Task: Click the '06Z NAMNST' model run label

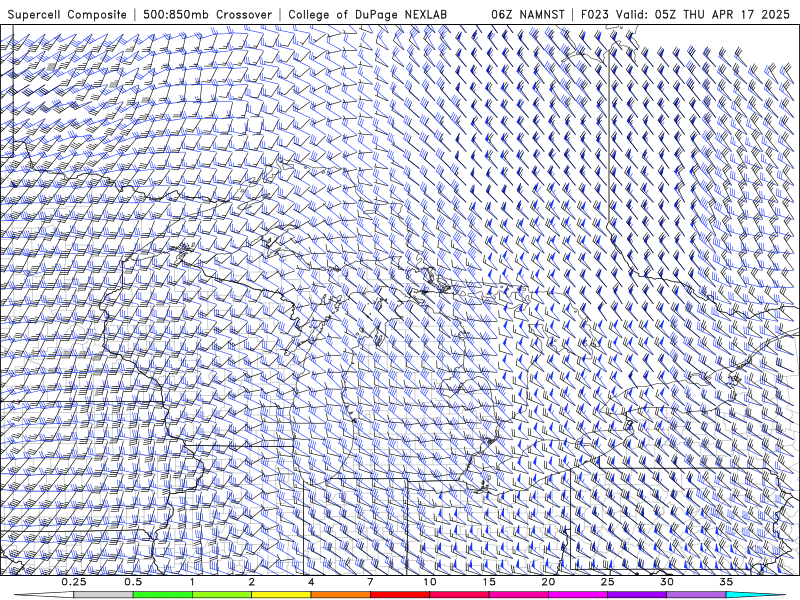Action: pos(528,15)
